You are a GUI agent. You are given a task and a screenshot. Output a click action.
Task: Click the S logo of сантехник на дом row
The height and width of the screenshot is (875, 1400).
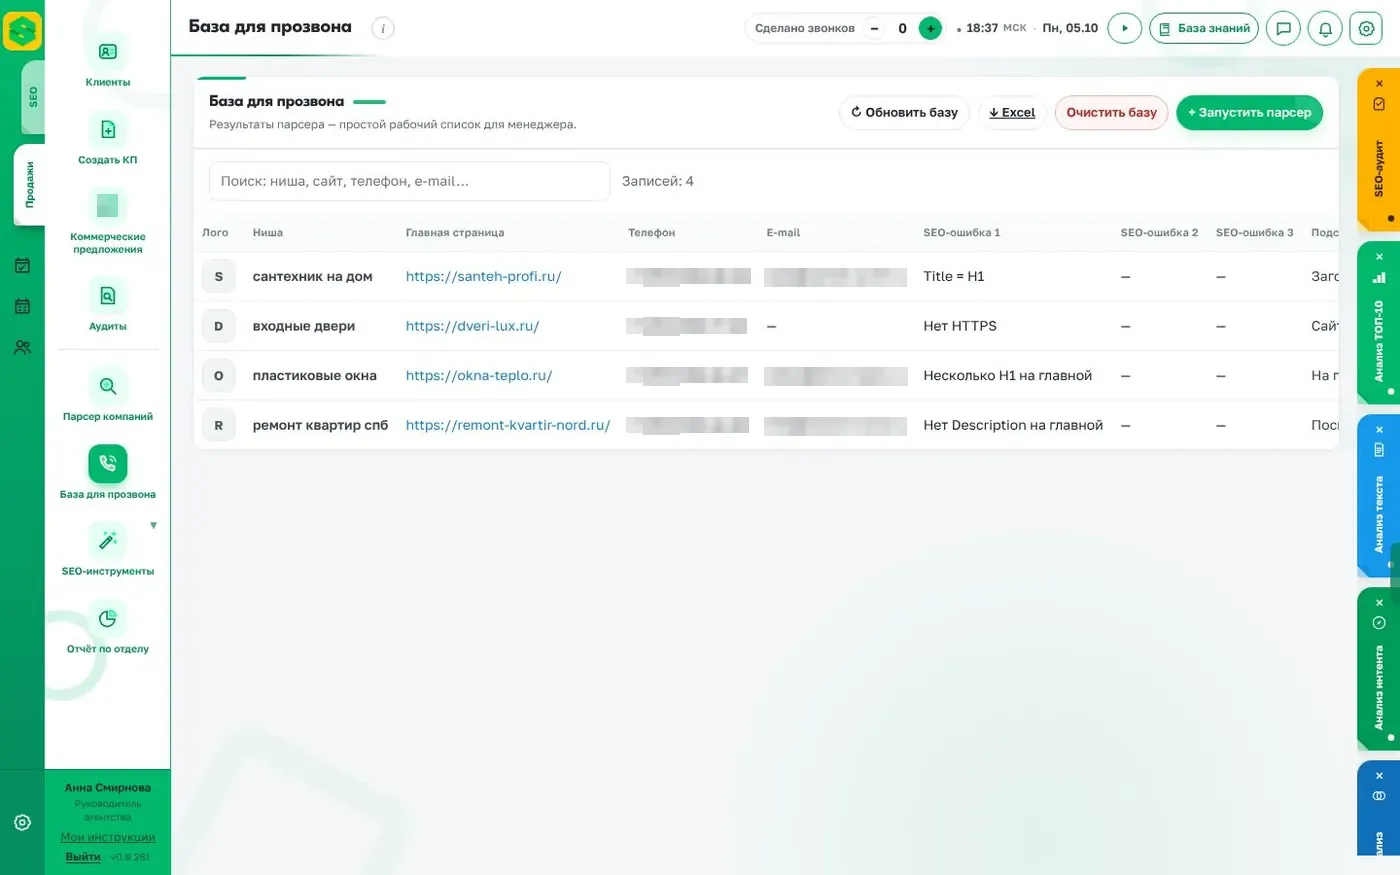tap(219, 276)
